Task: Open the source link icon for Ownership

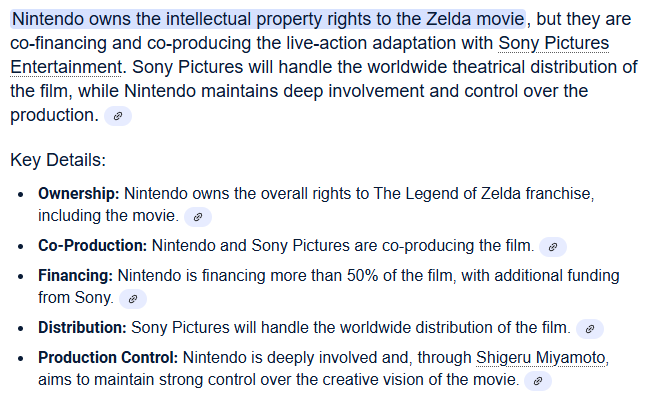Action: [x=198, y=216]
